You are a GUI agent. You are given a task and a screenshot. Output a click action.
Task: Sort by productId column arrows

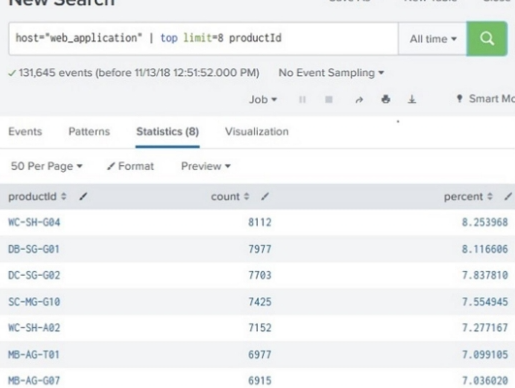click(x=64, y=196)
